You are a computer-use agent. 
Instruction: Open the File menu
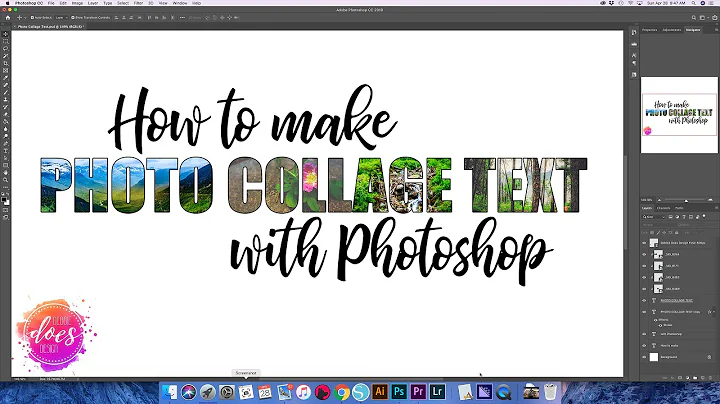(x=51, y=3)
